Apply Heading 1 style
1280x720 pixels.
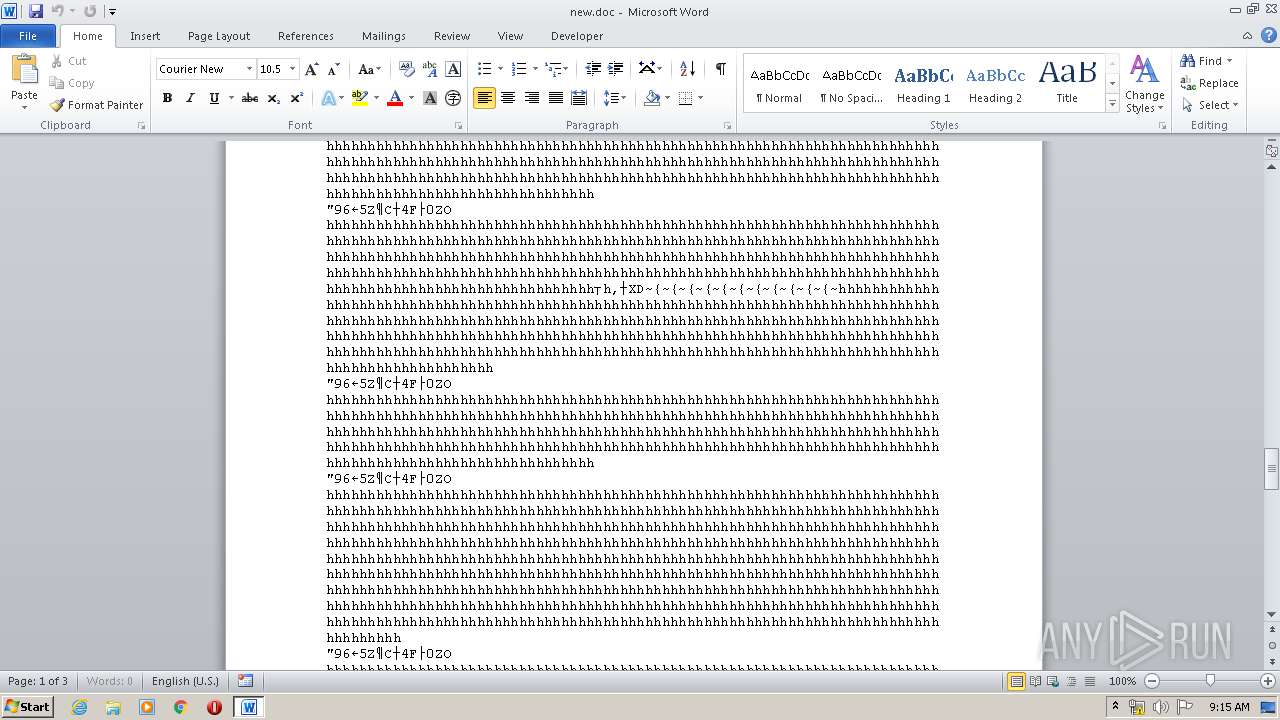coord(923,84)
